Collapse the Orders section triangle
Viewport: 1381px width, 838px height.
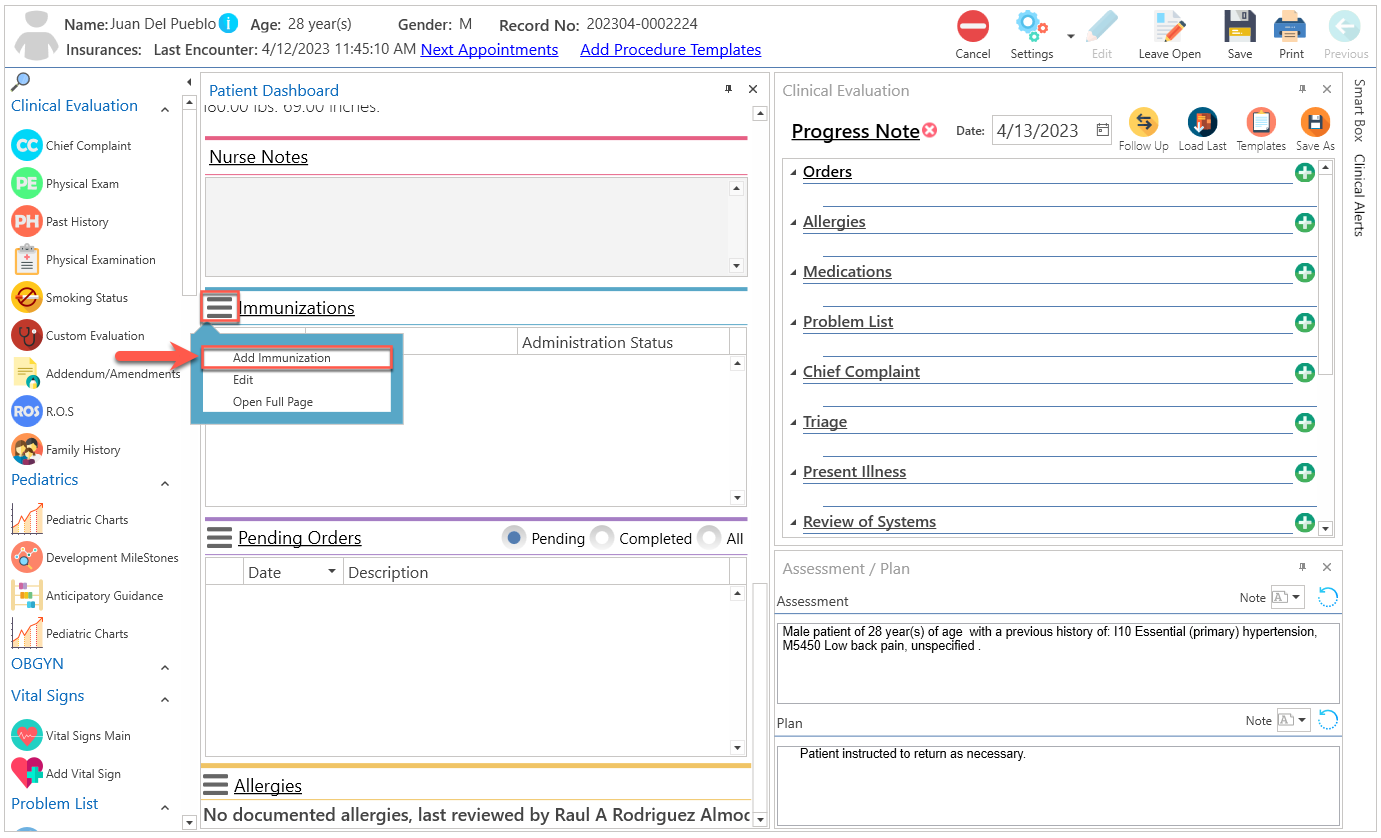tap(794, 173)
